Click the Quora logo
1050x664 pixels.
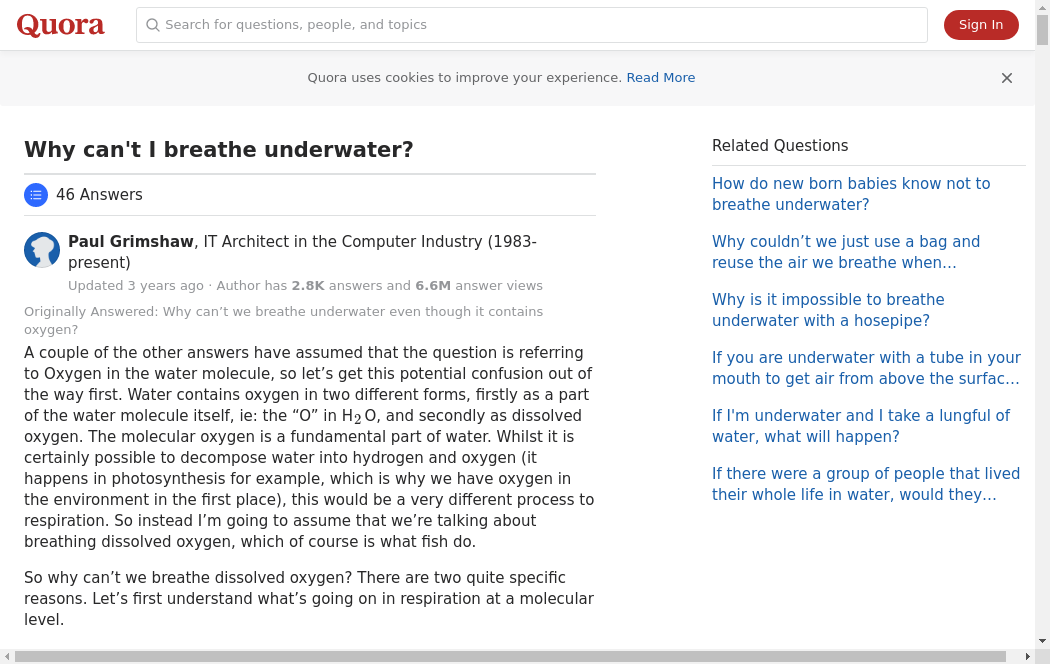click(x=60, y=25)
